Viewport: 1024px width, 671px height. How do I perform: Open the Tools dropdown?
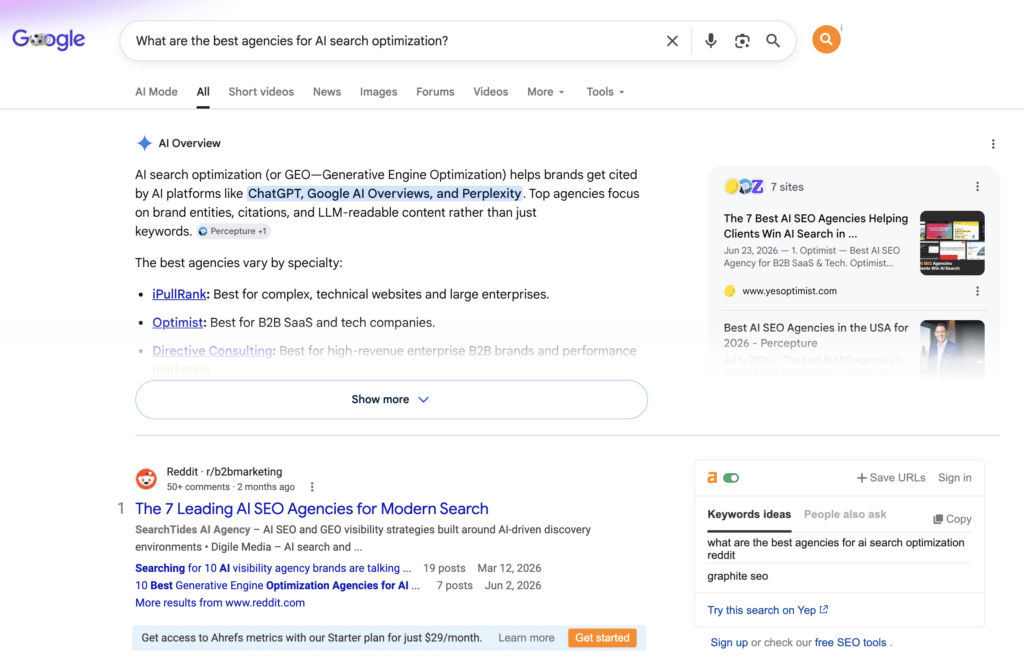click(605, 92)
